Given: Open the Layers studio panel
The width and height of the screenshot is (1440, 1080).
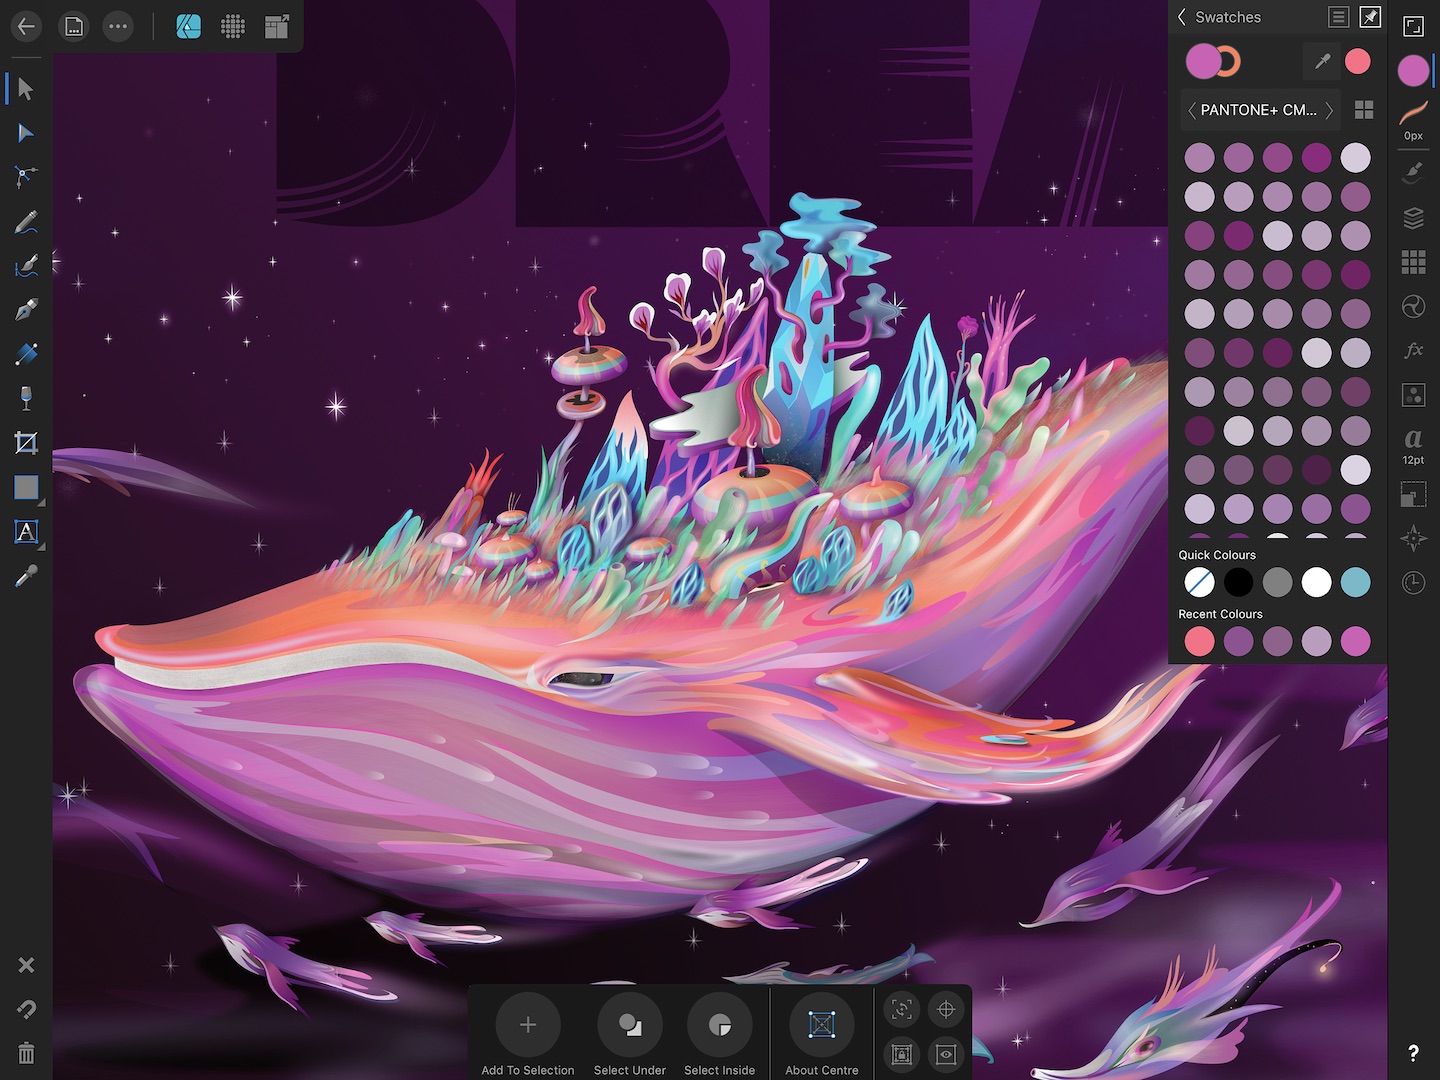Looking at the screenshot, I should [x=1413, y=218].
